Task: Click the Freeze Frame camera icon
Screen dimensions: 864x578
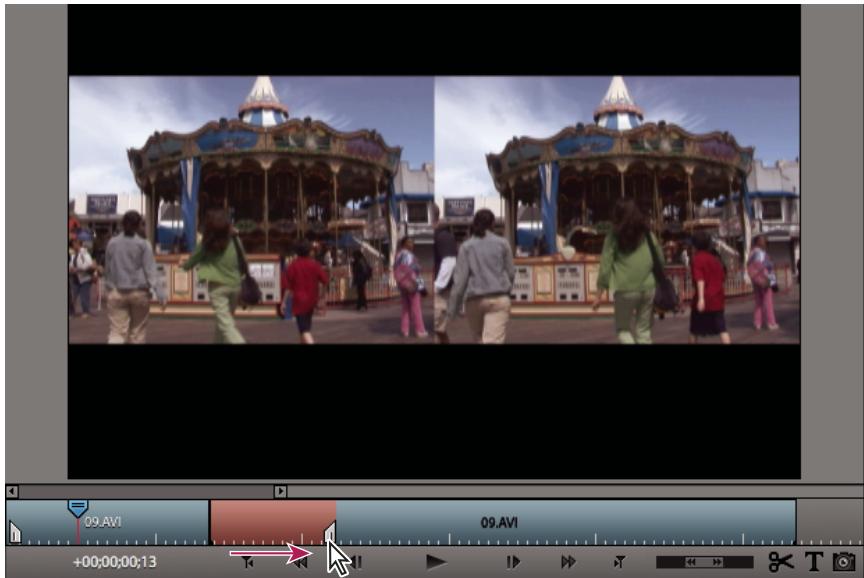Action: [843, 562]
